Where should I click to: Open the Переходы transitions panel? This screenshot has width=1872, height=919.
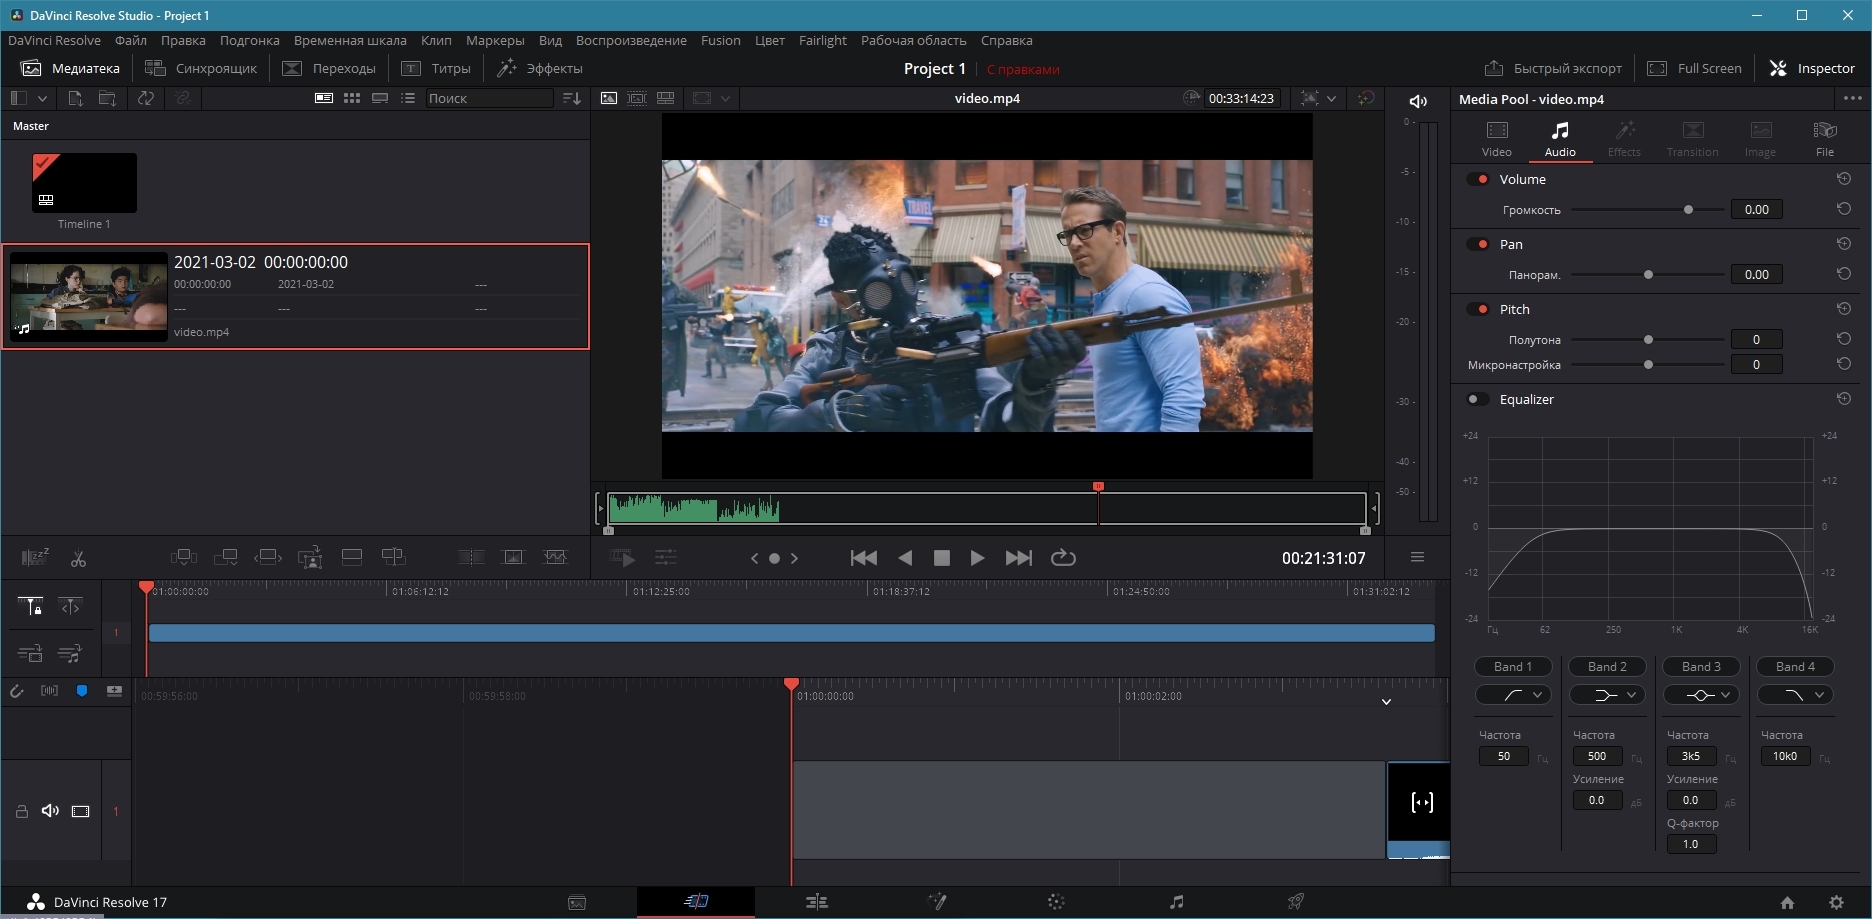tap(329, 68)
